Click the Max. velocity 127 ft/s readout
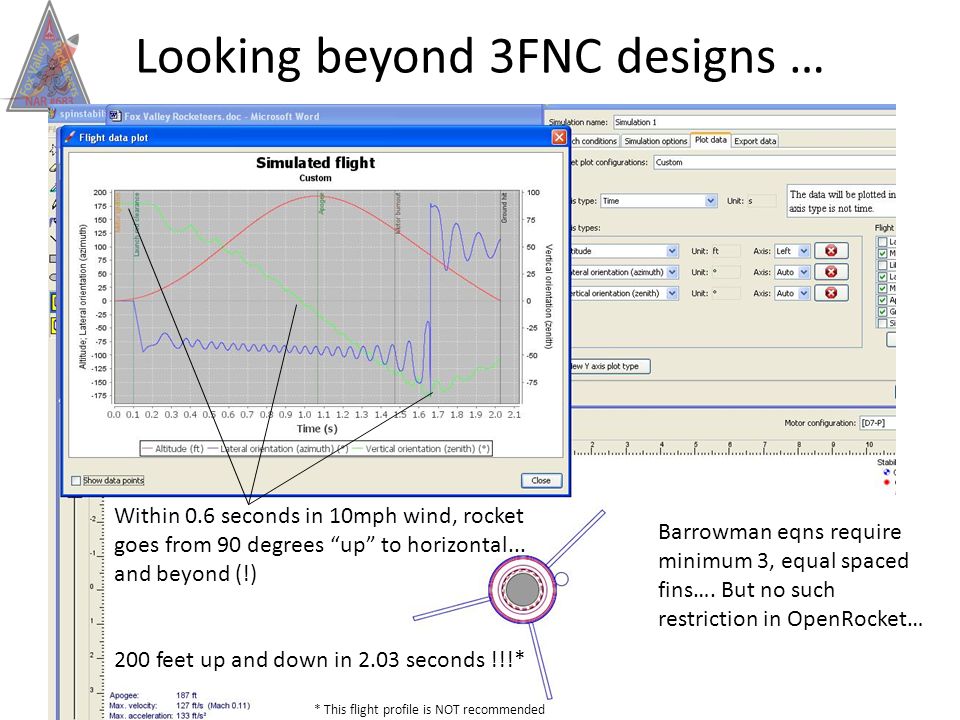Screen dimensions: 960x720 click(x=180, y=705)
